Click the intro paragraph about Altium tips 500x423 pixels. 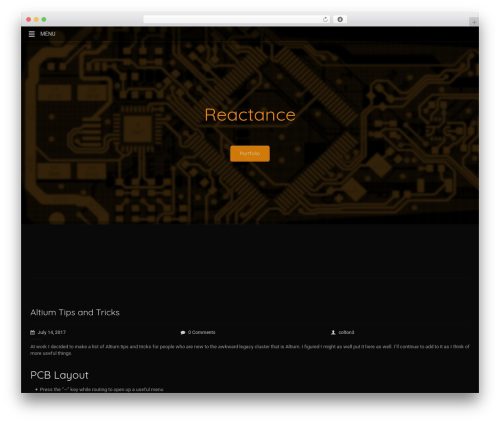[250, 350]
